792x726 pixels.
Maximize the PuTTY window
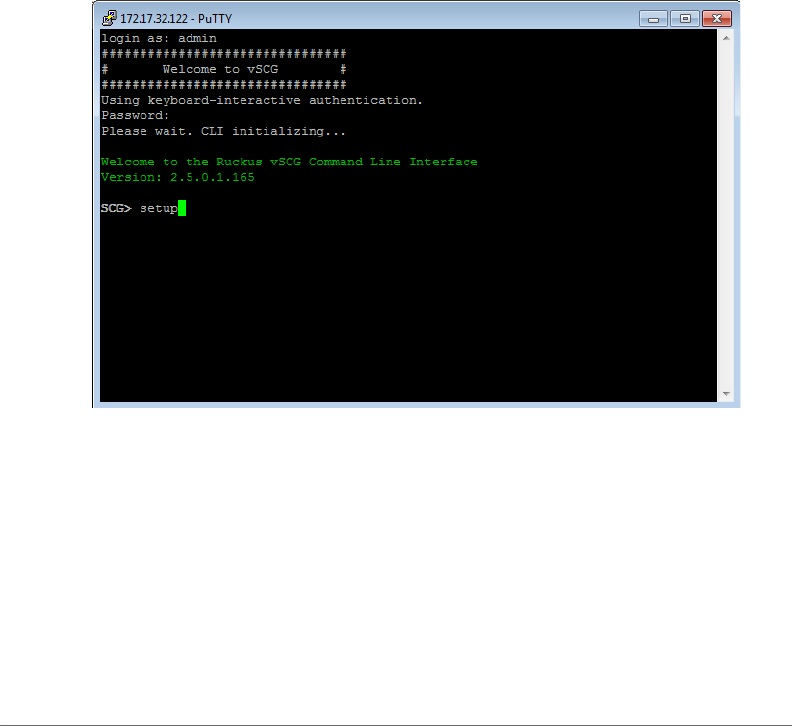[x=685, y=19]
